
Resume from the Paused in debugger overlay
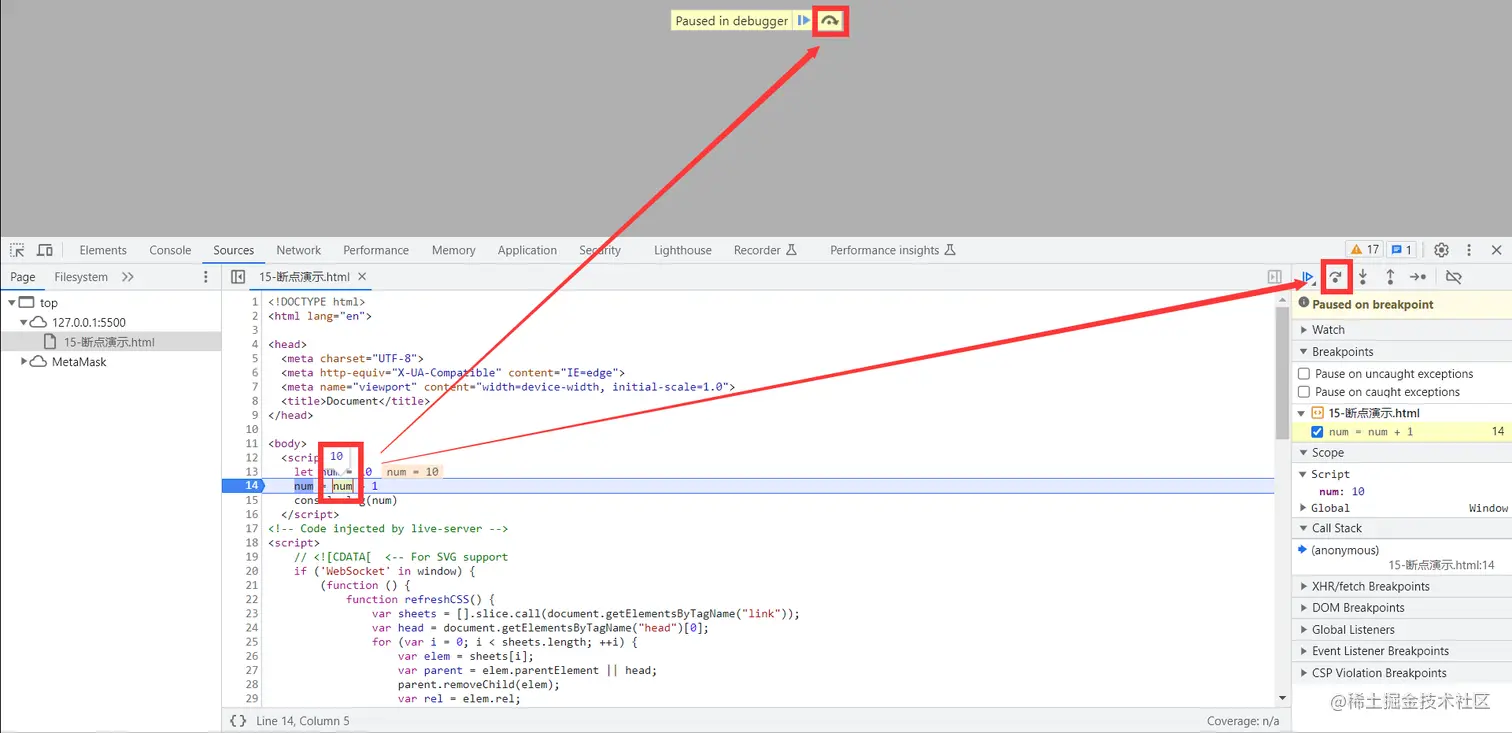pyautogui.click(x=803, y=20)
